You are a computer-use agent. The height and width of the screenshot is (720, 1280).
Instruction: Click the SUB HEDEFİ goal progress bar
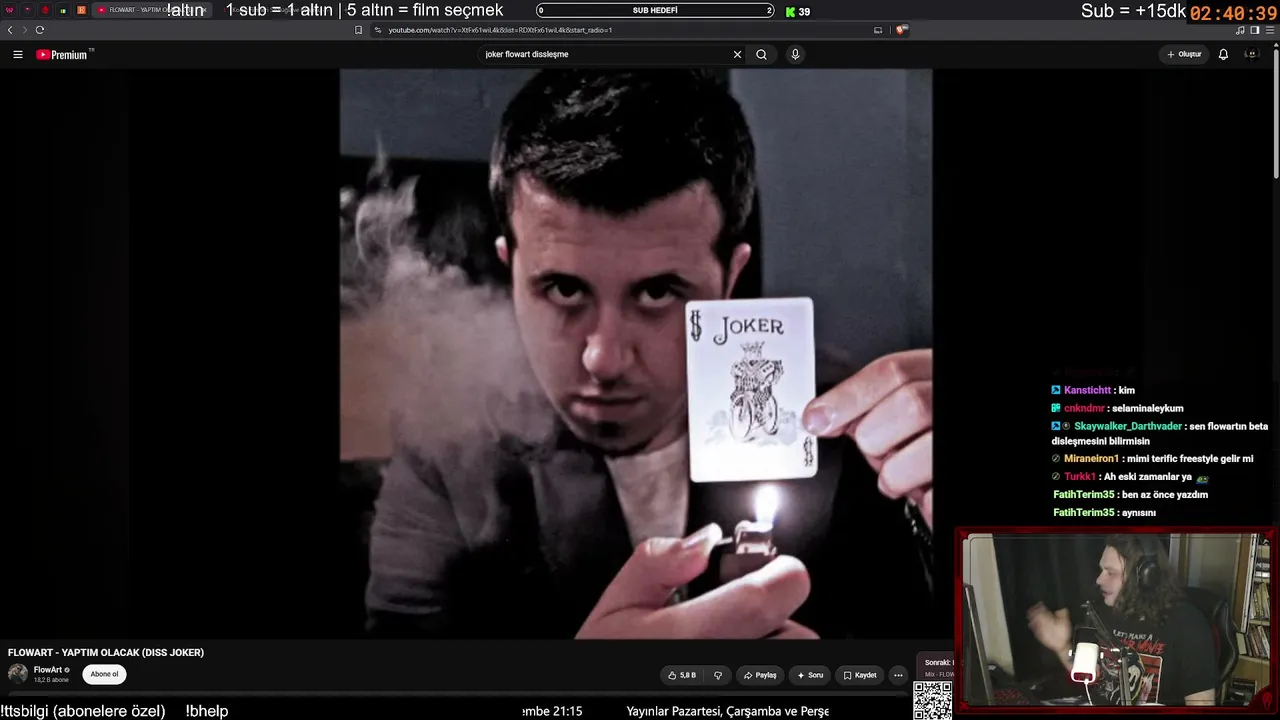point(655,11)
